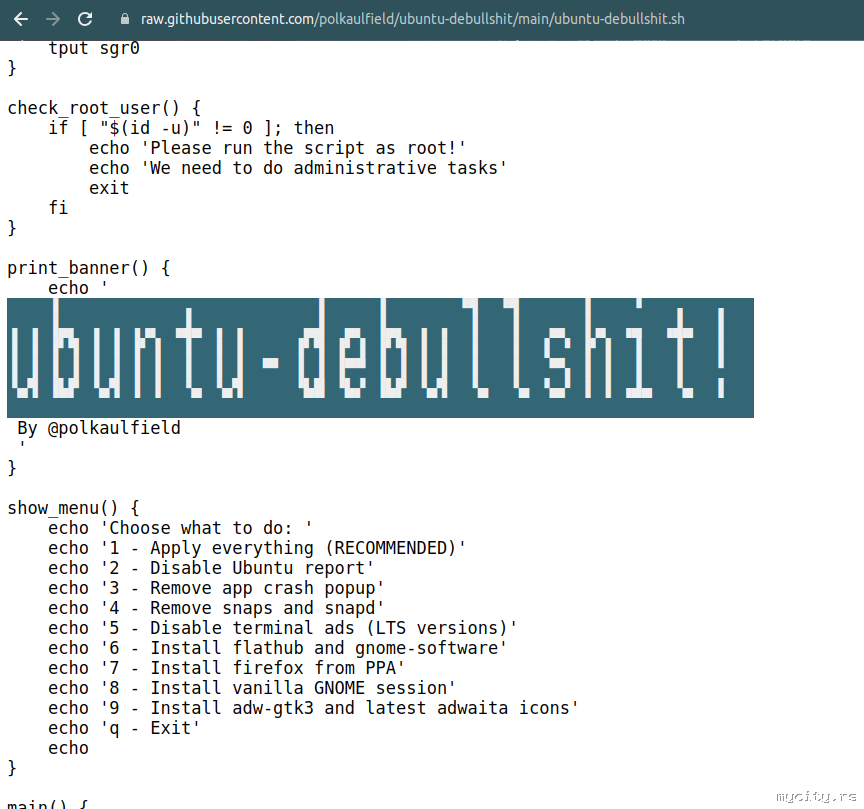Click 'show_menu() {' function header
This screenshot has height=809, width=864.
coord(73,508)
